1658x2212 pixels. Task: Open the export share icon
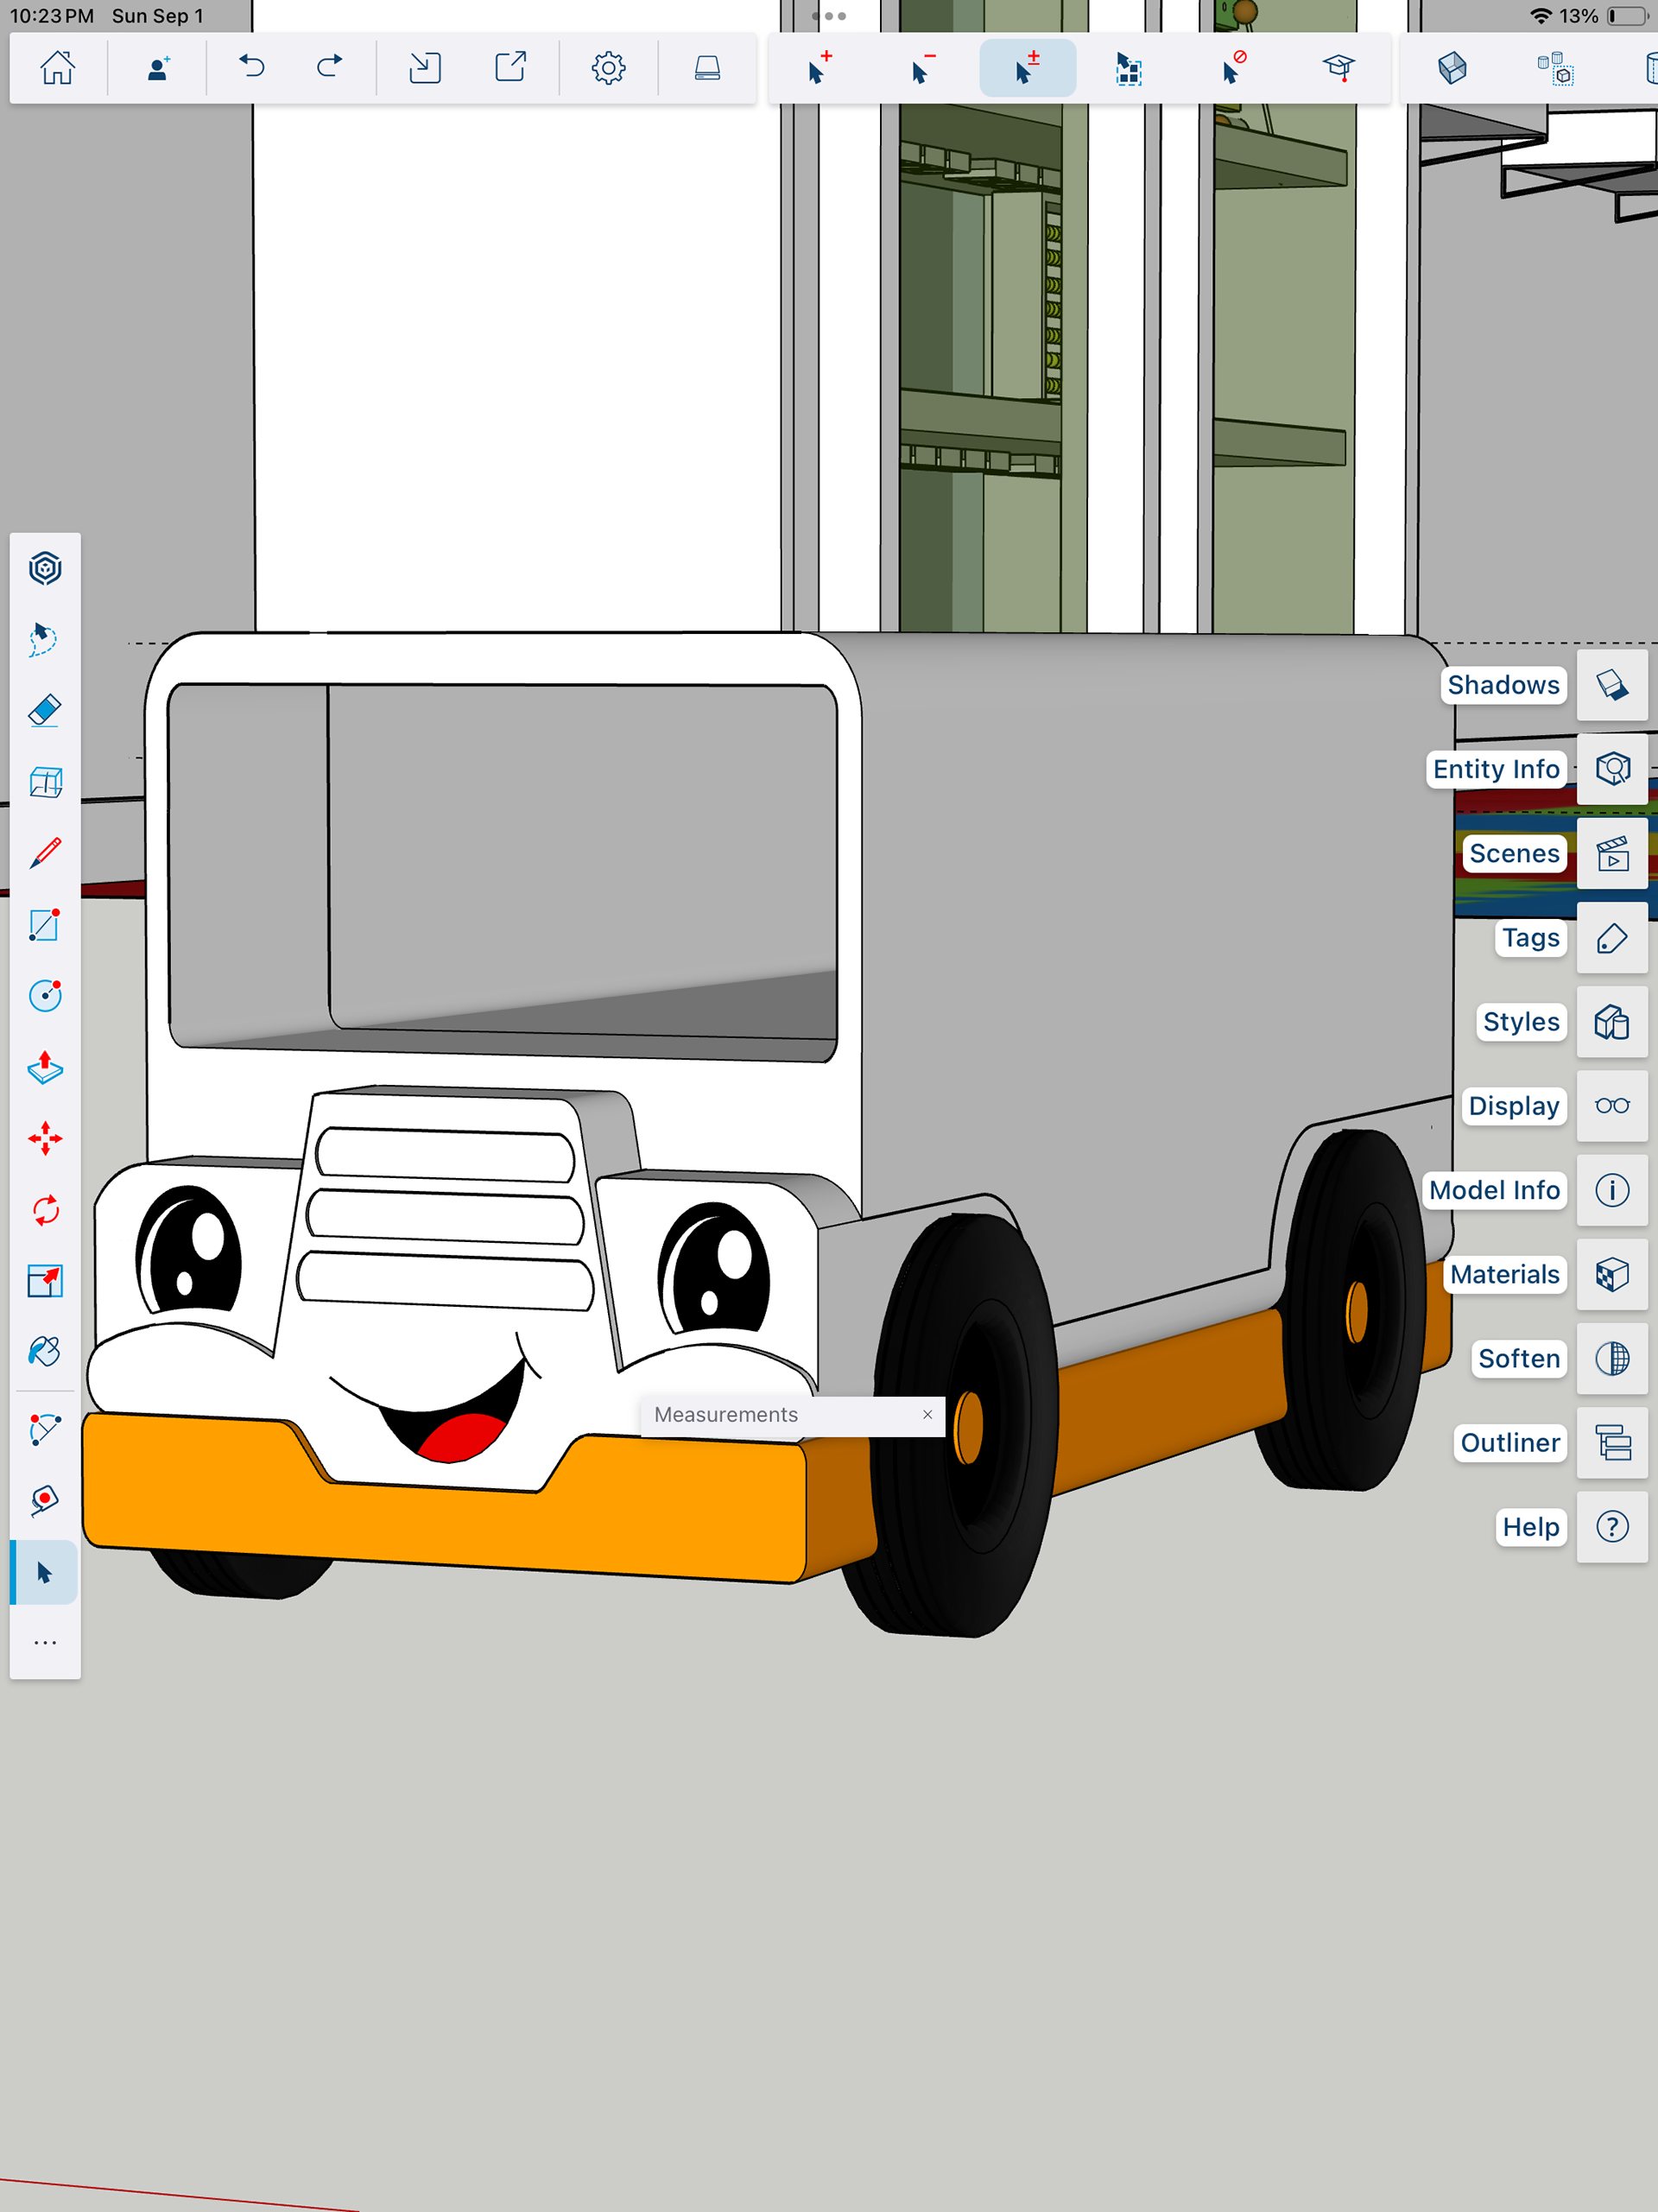(511, 68)
